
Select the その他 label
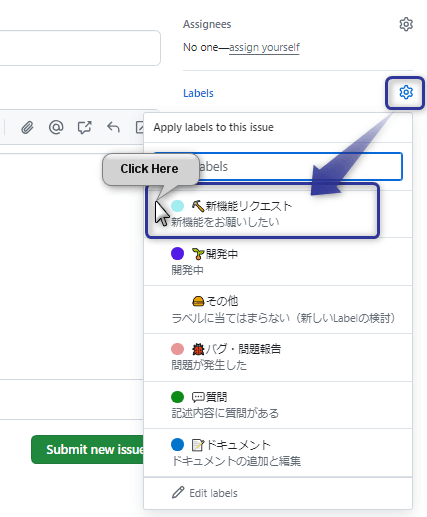point(278,309)
